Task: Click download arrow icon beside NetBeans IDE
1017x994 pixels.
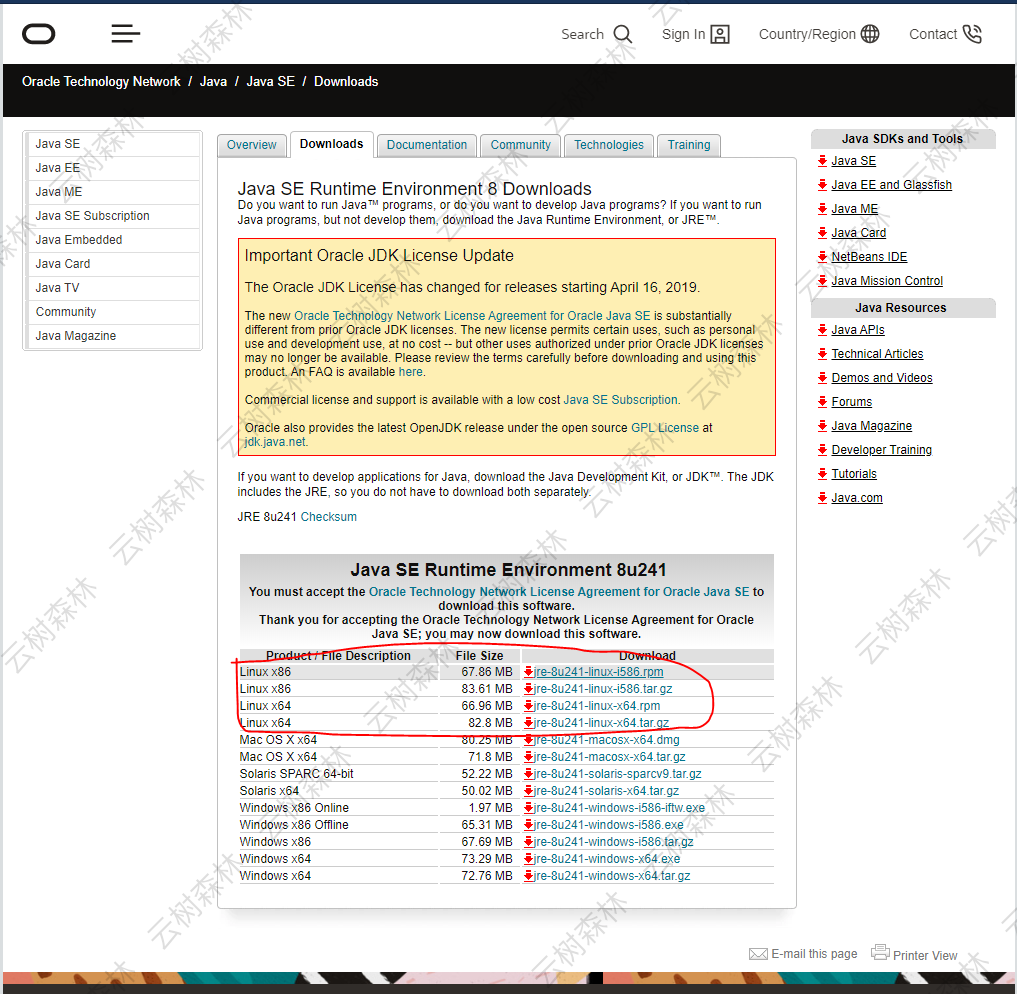Action: 822,257
